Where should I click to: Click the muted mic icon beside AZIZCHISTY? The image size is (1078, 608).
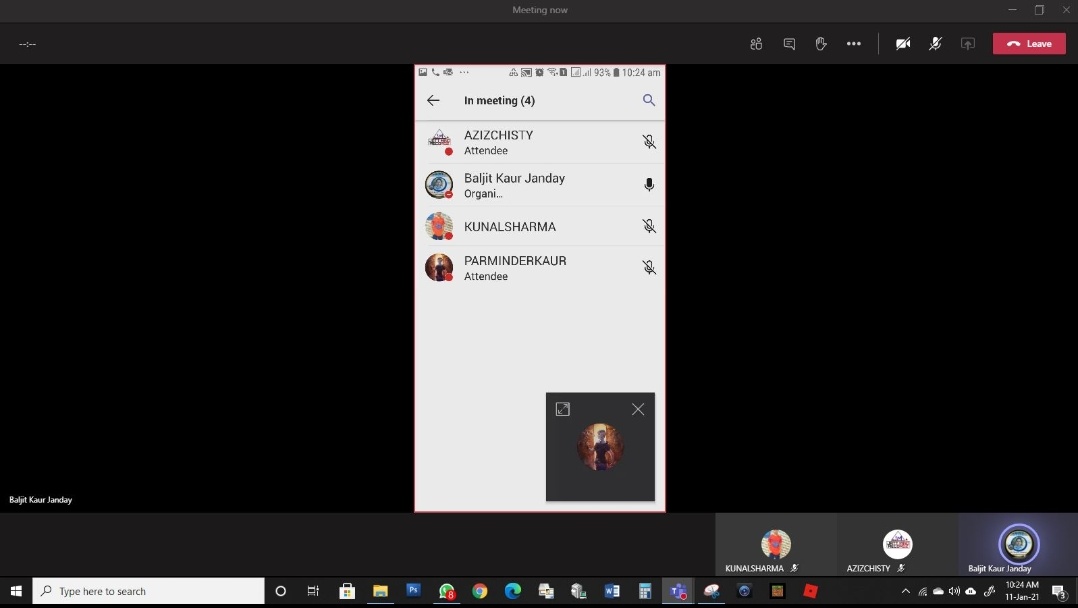(648, 142)
